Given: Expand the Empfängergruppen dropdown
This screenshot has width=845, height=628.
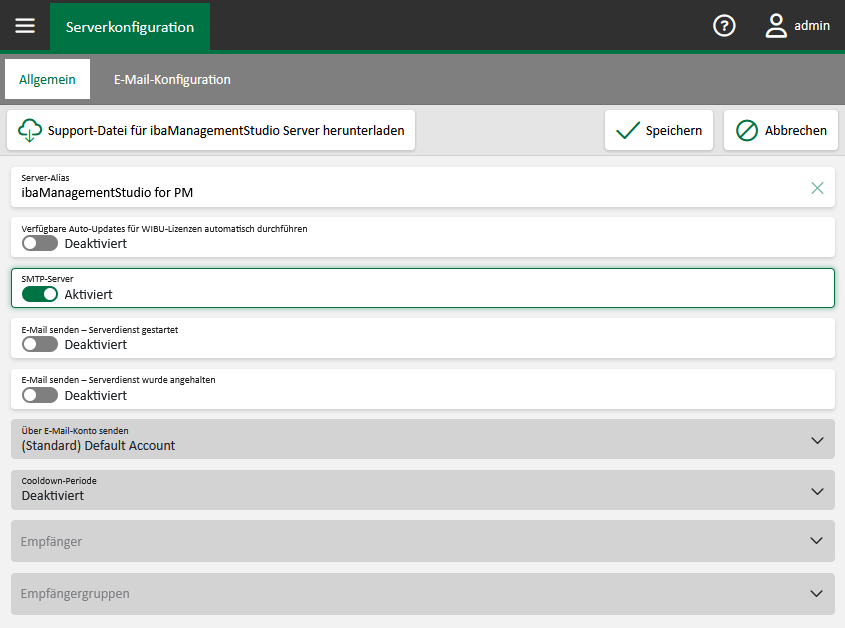Looking at the screenshot, I should (x=422, y=594).
